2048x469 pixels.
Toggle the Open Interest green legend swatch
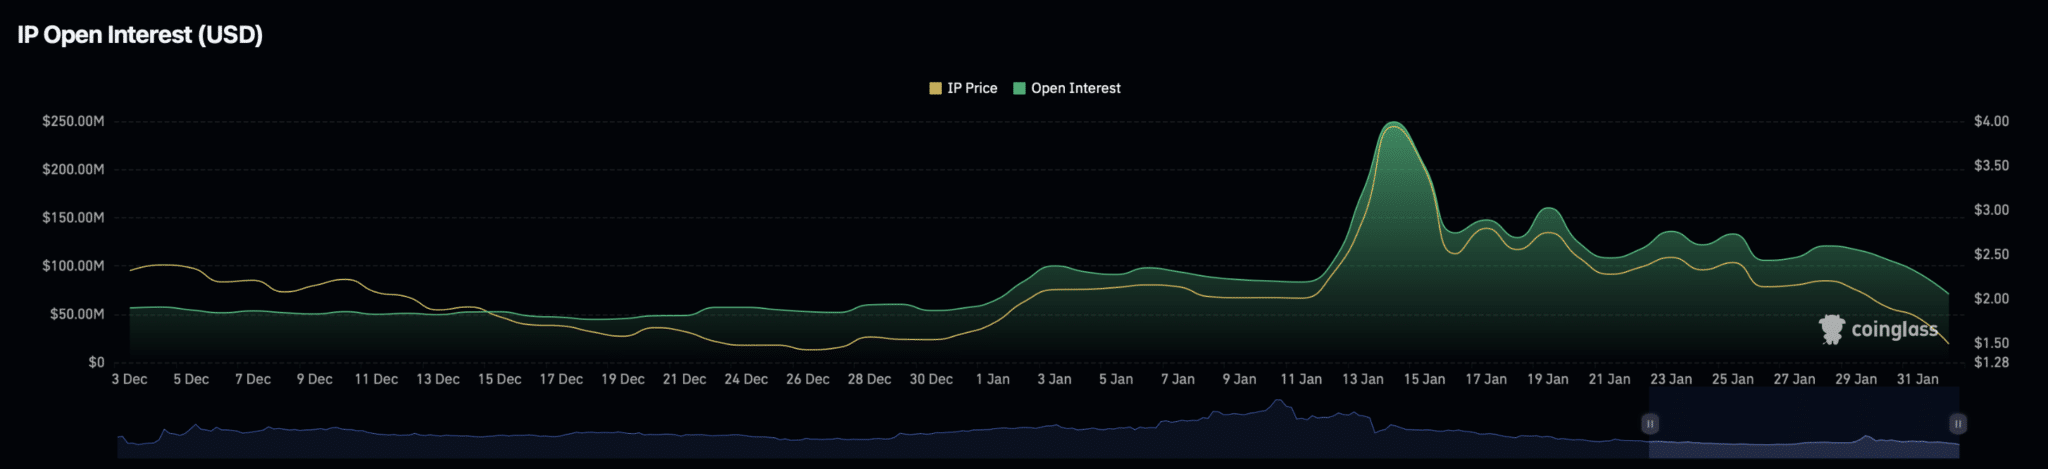(x=1019, y=88)
